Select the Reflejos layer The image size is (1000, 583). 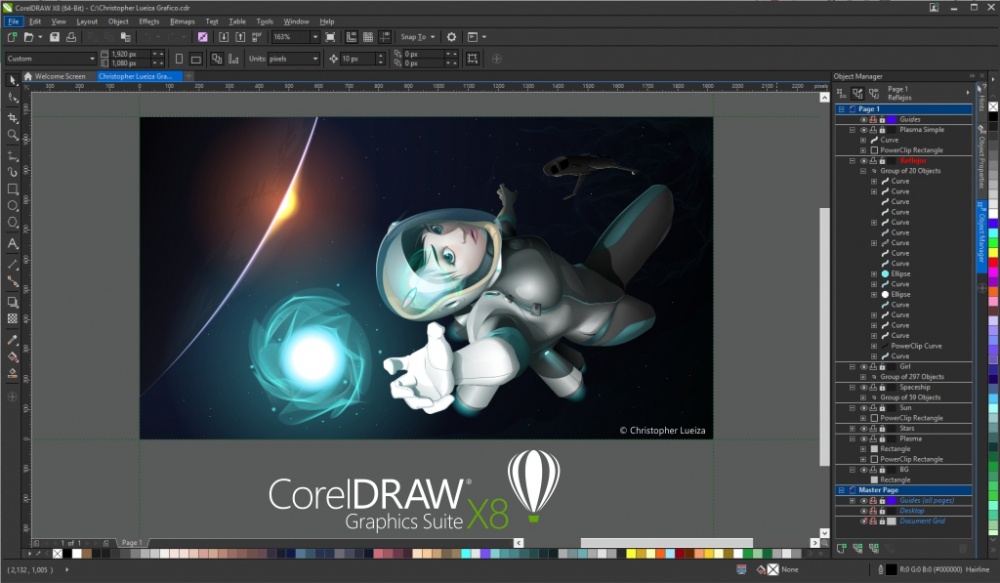click(x=913, y=161)
